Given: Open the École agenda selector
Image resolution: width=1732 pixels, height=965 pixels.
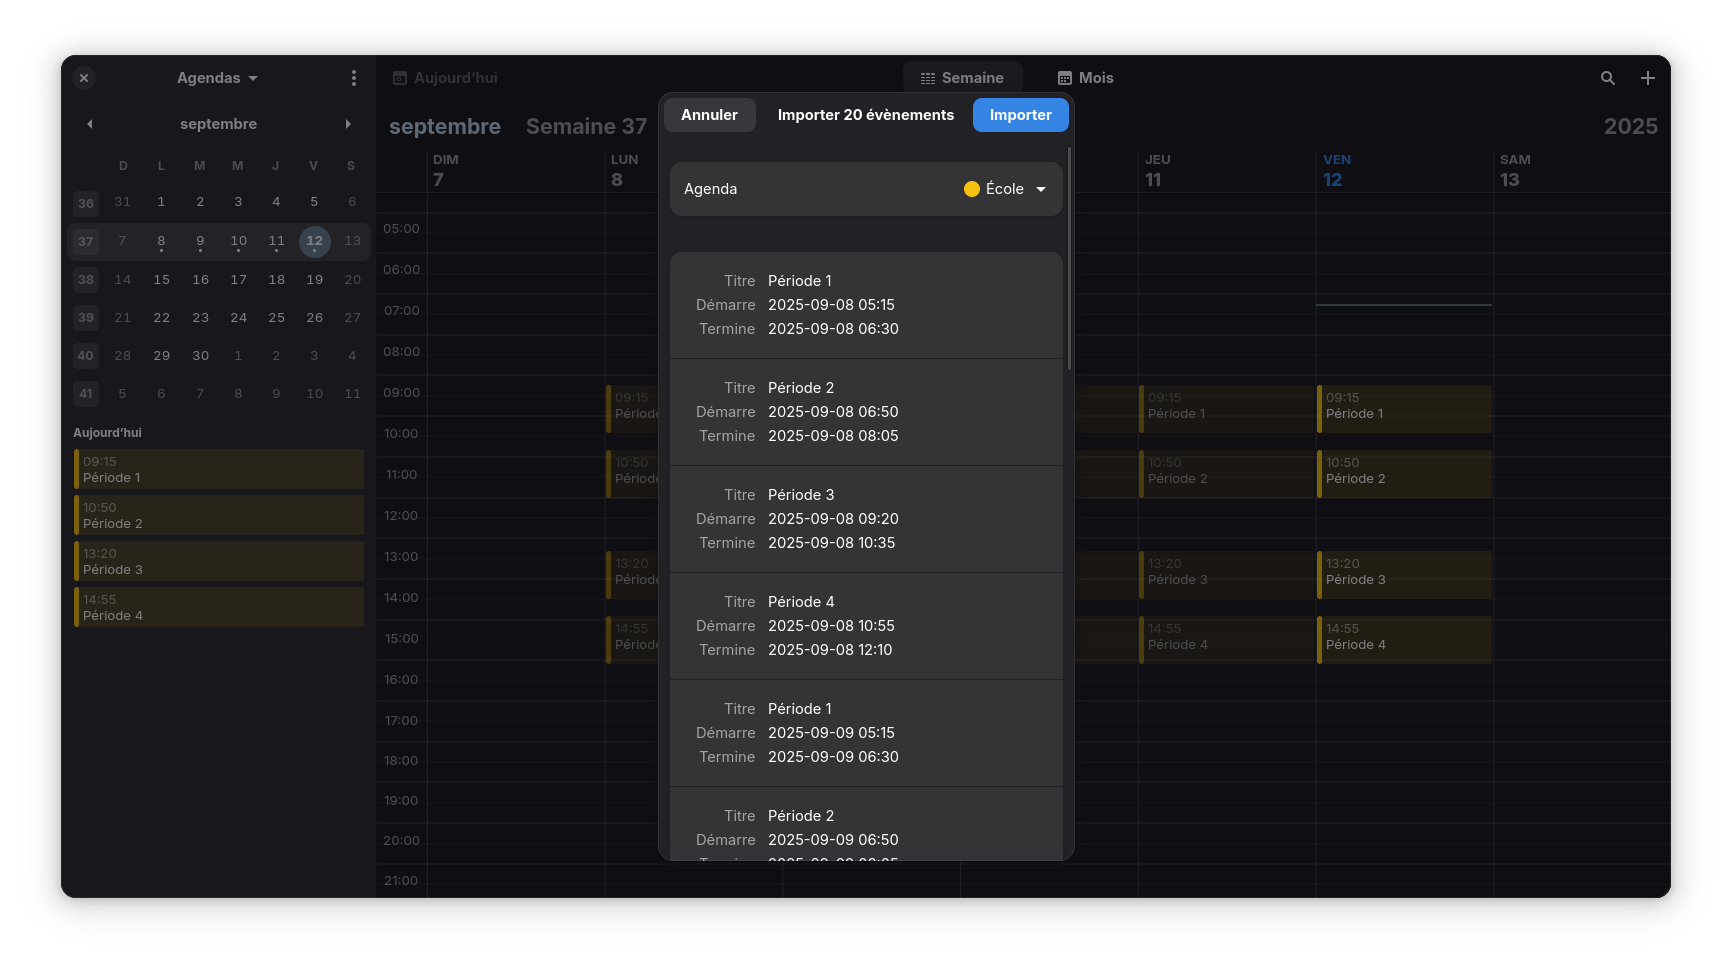Looking at the screenshot, I should tap(1004, 189).
